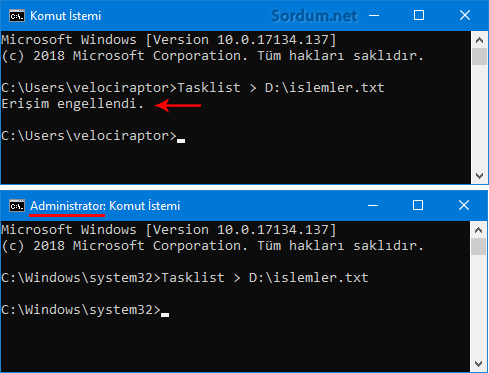The height and width of the screenshot is (373, 489).
Task: Maximize the Administrator Komut İstemi window
Action: pyautogui.click(x=418, y=205)
